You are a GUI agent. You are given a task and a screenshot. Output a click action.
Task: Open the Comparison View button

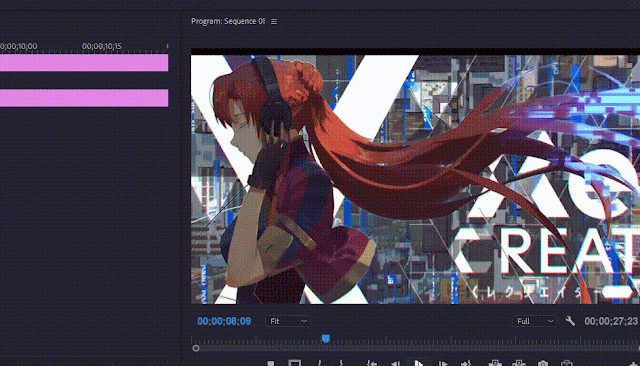click(x=567, y=363)
